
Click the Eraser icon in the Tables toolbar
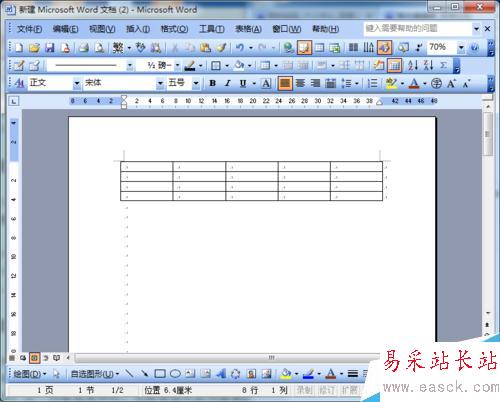(34, 66)
